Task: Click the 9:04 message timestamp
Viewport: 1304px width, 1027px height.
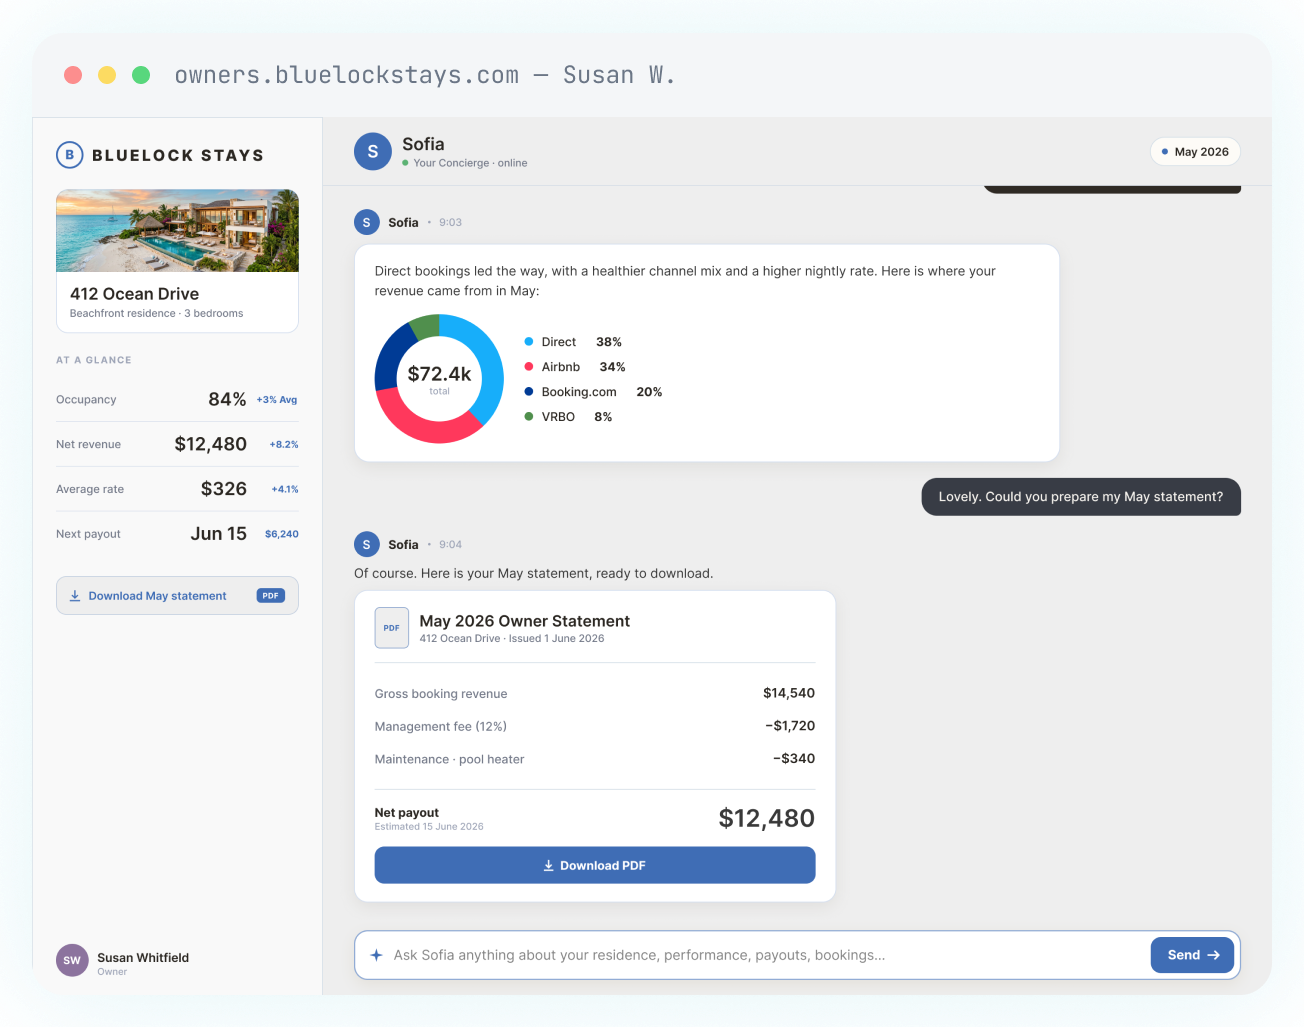Action: point(450,545)
